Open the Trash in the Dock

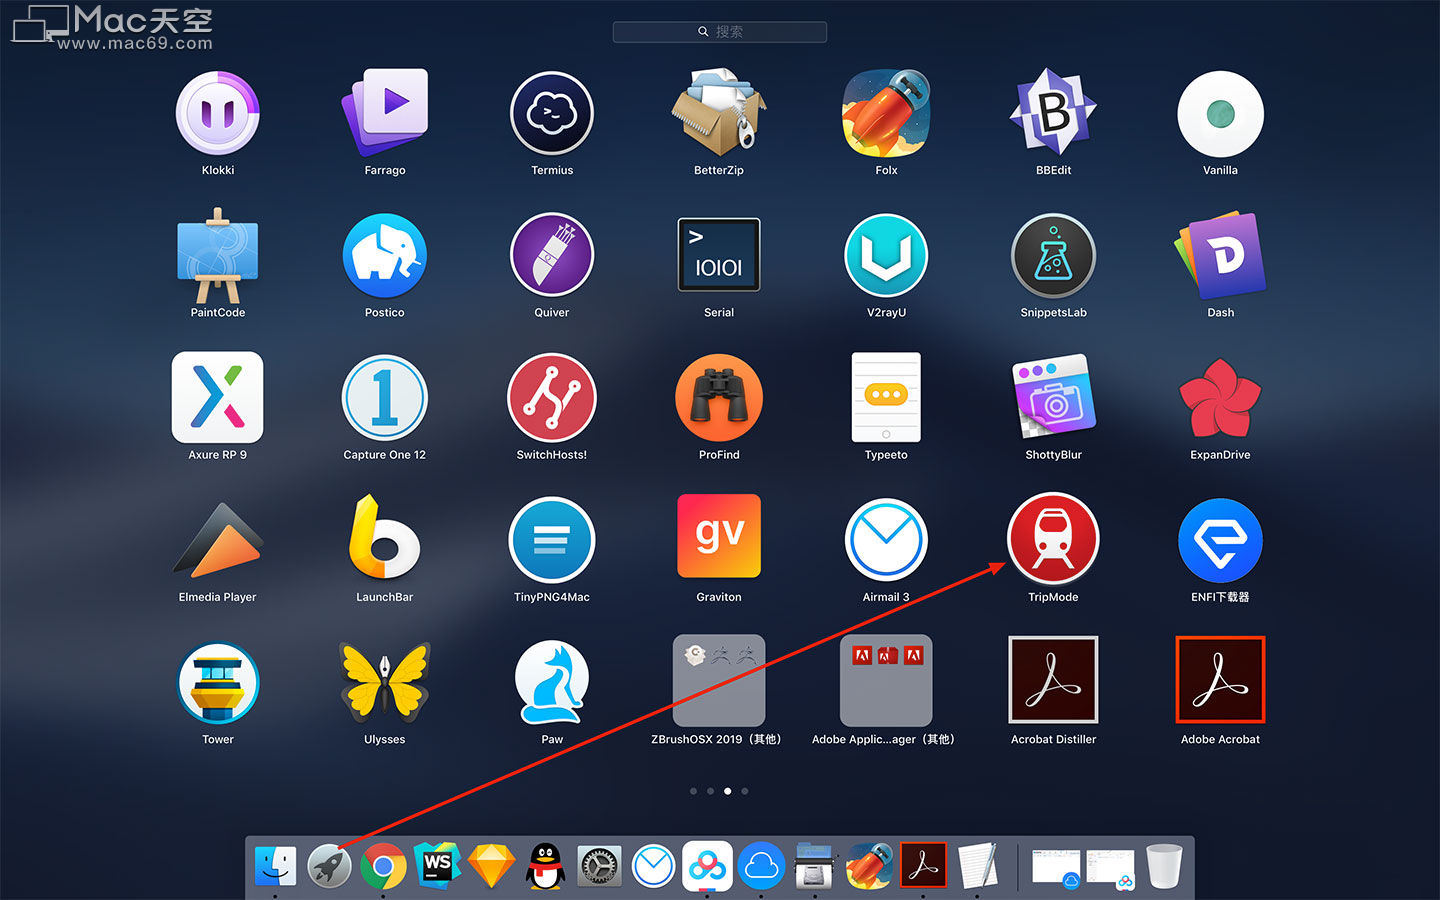tap(1164, 866)
